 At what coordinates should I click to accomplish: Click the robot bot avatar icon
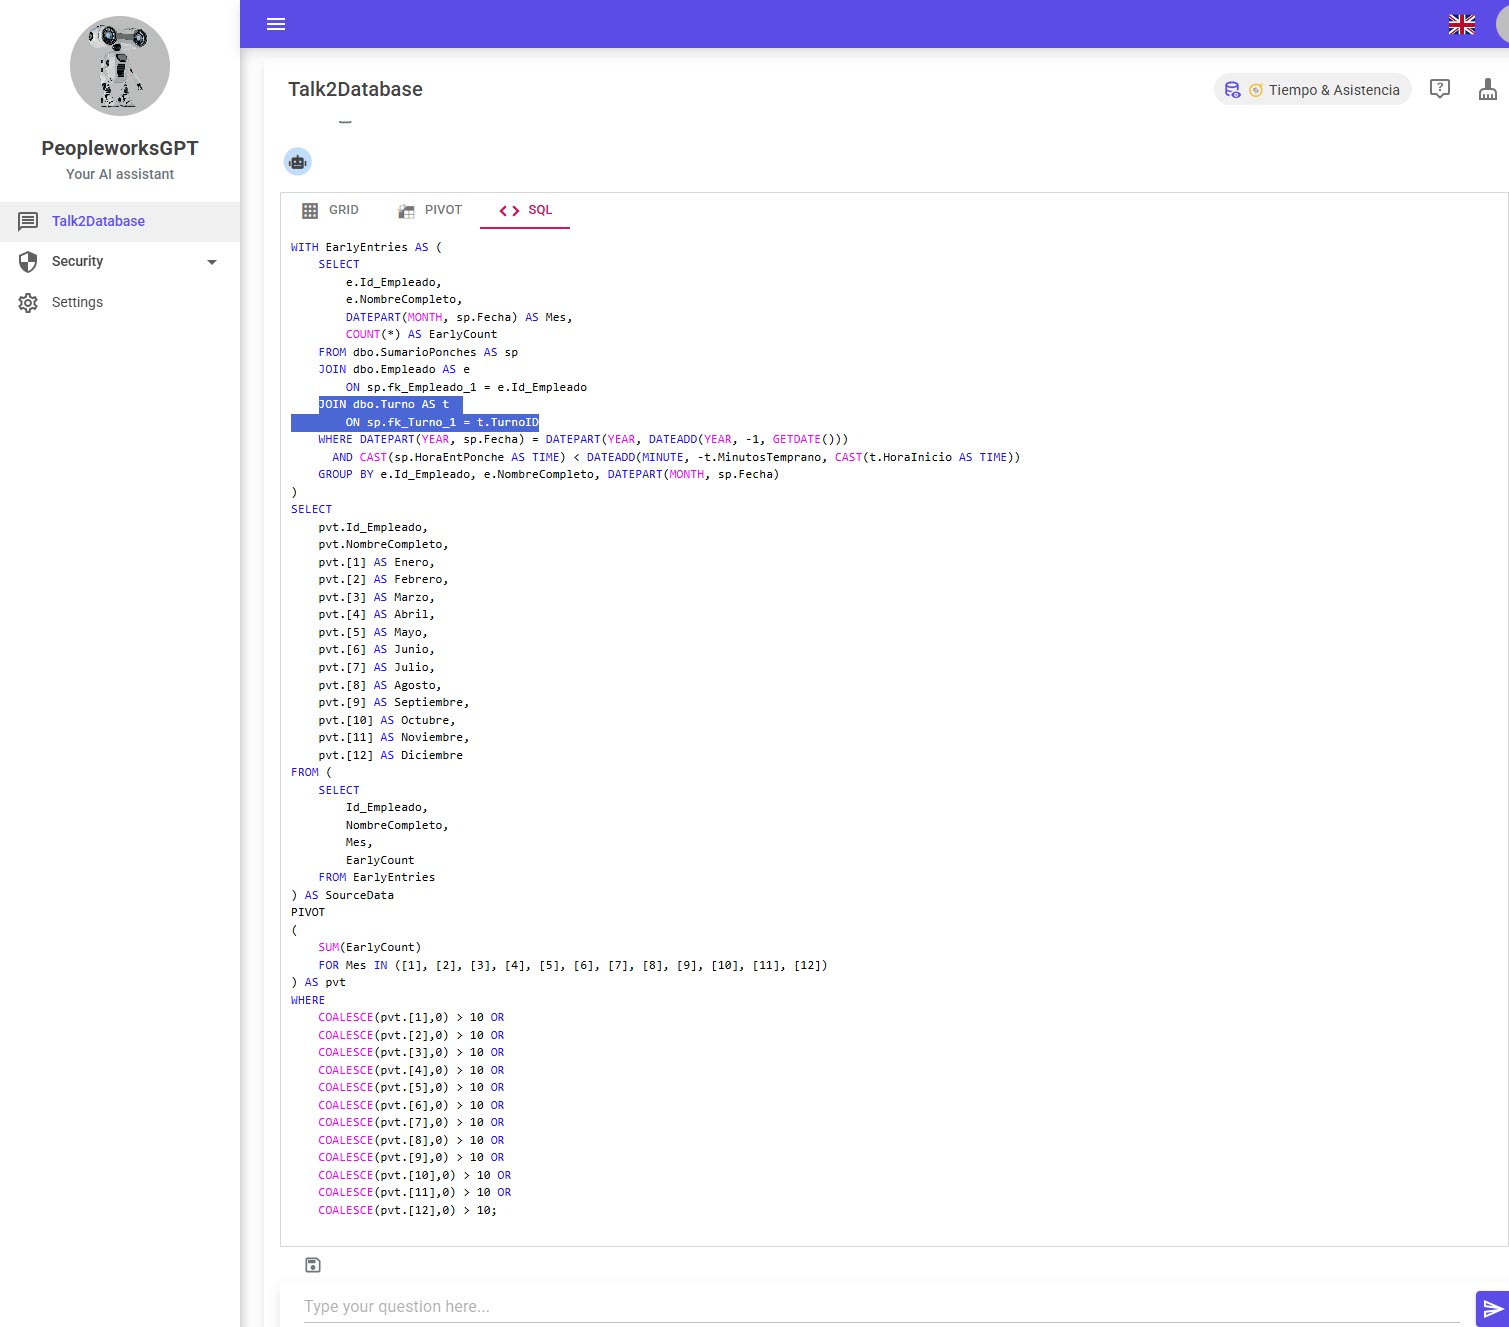(x=298, y=161)
